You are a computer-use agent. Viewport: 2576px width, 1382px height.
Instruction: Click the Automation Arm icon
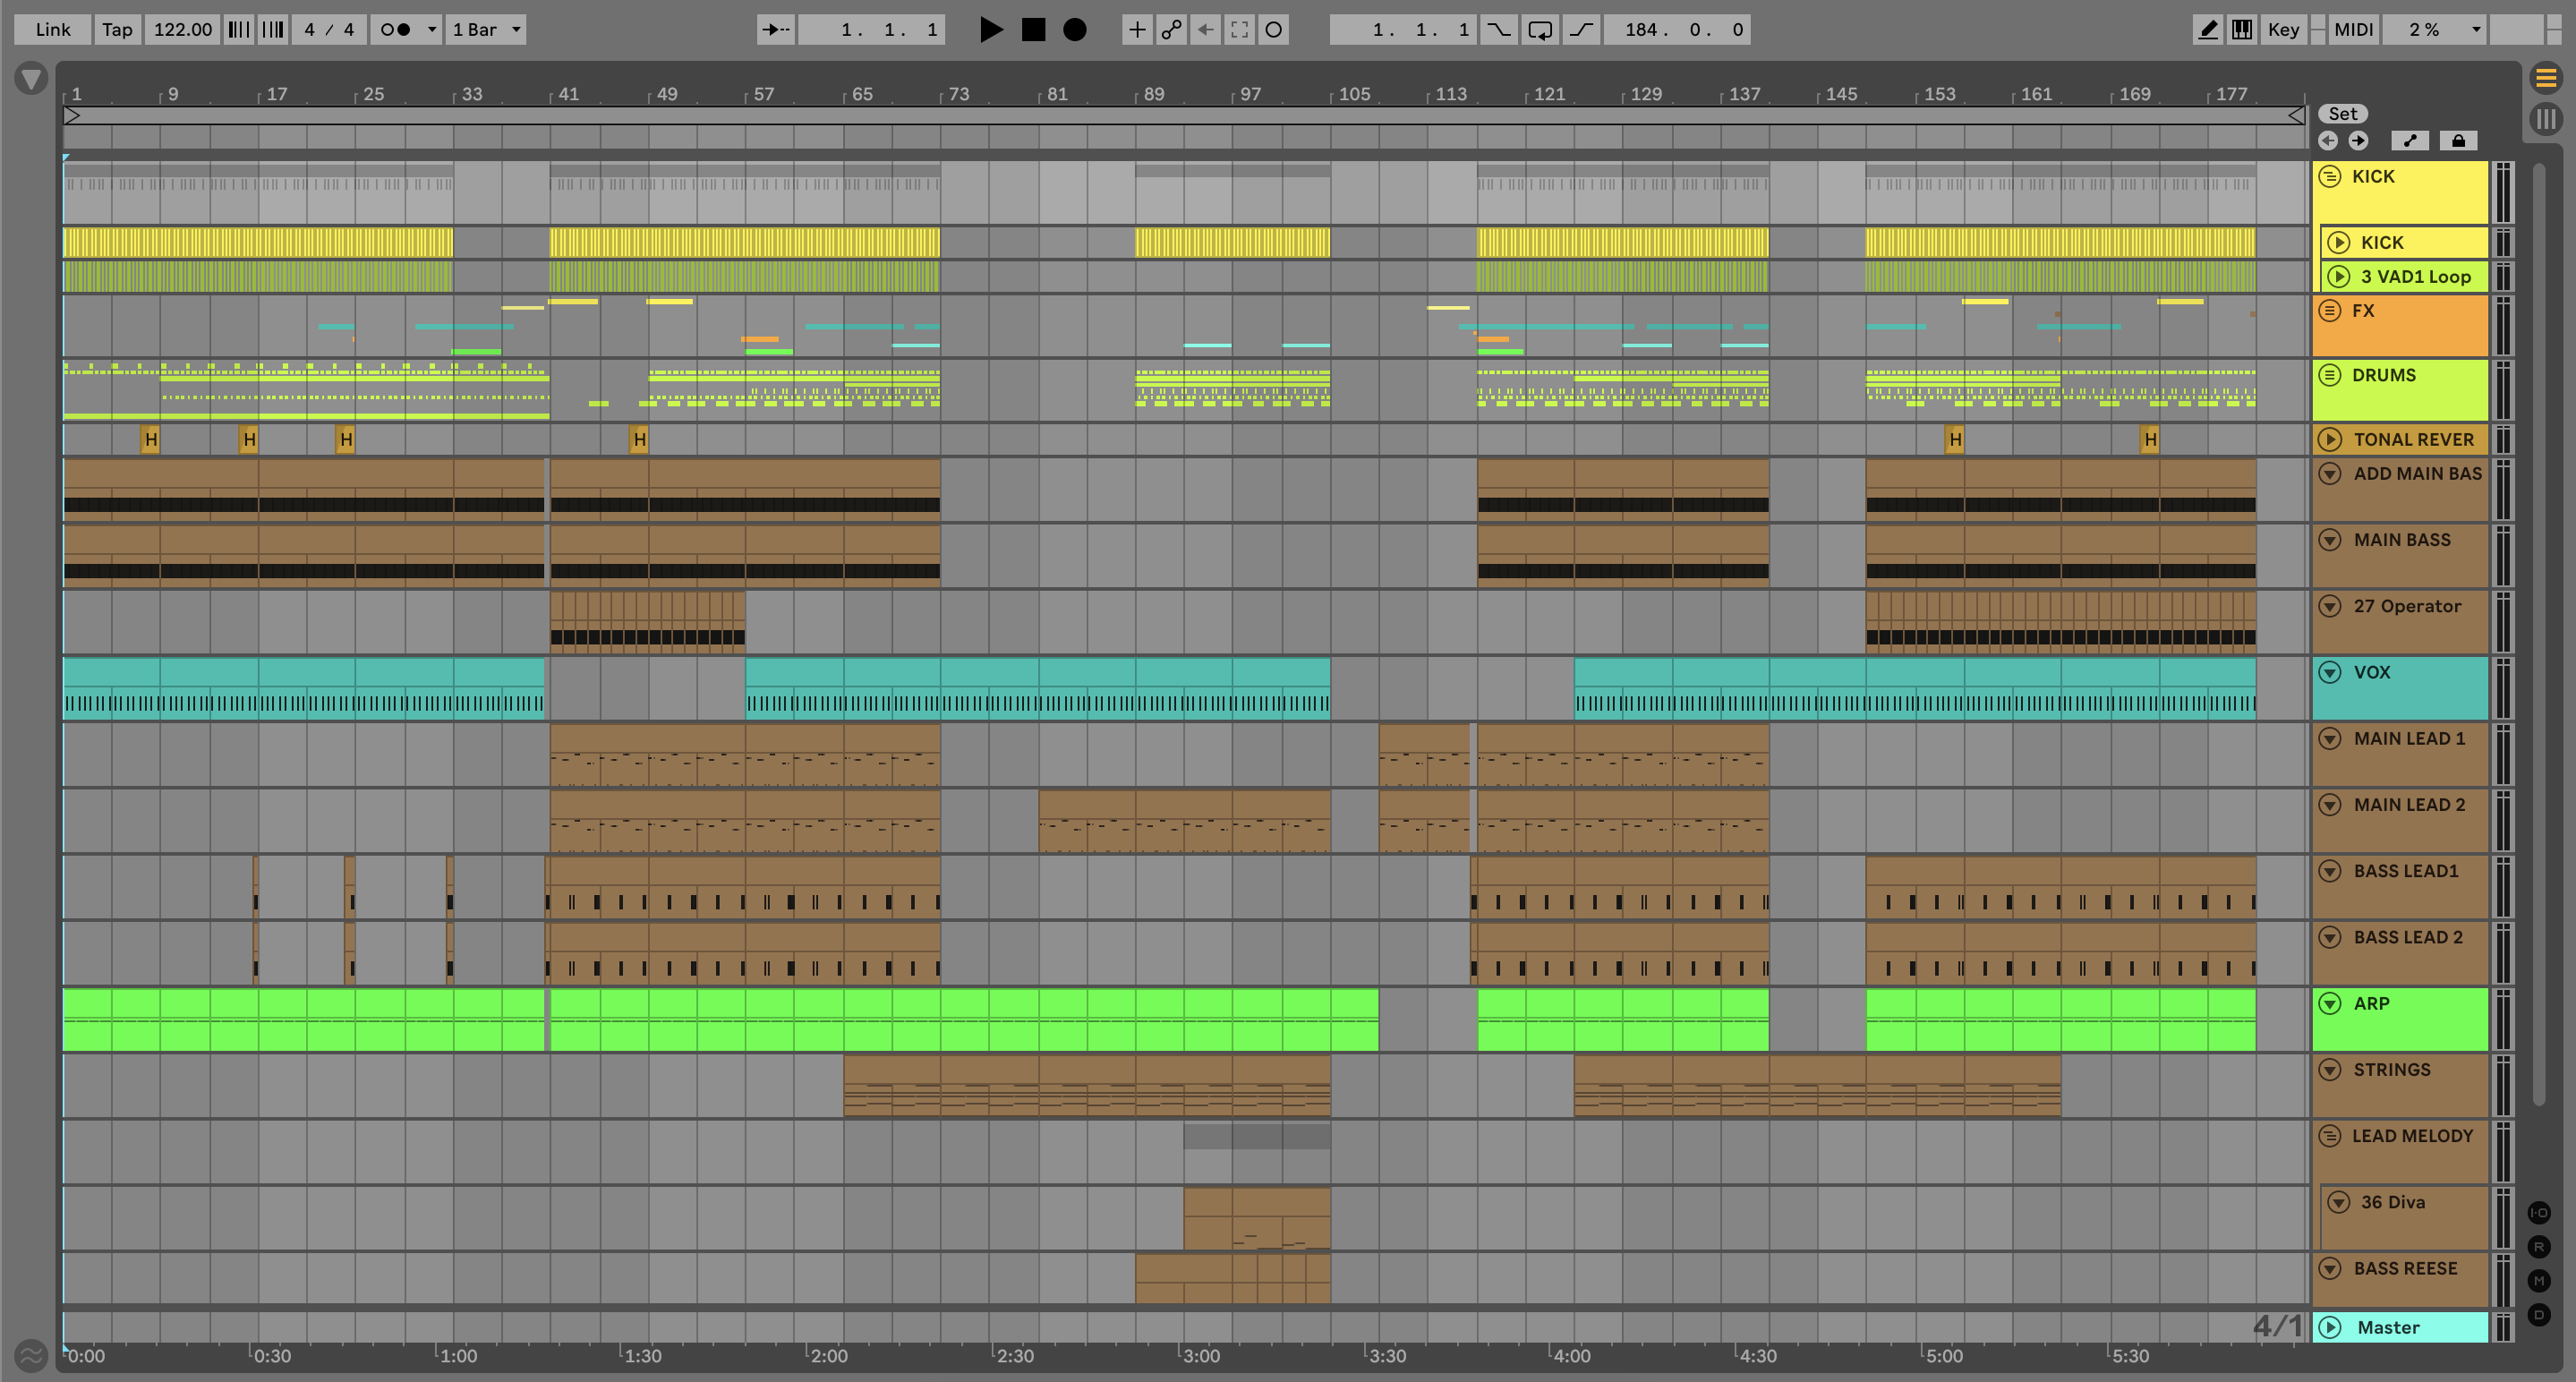click(x=1171, y=29)
